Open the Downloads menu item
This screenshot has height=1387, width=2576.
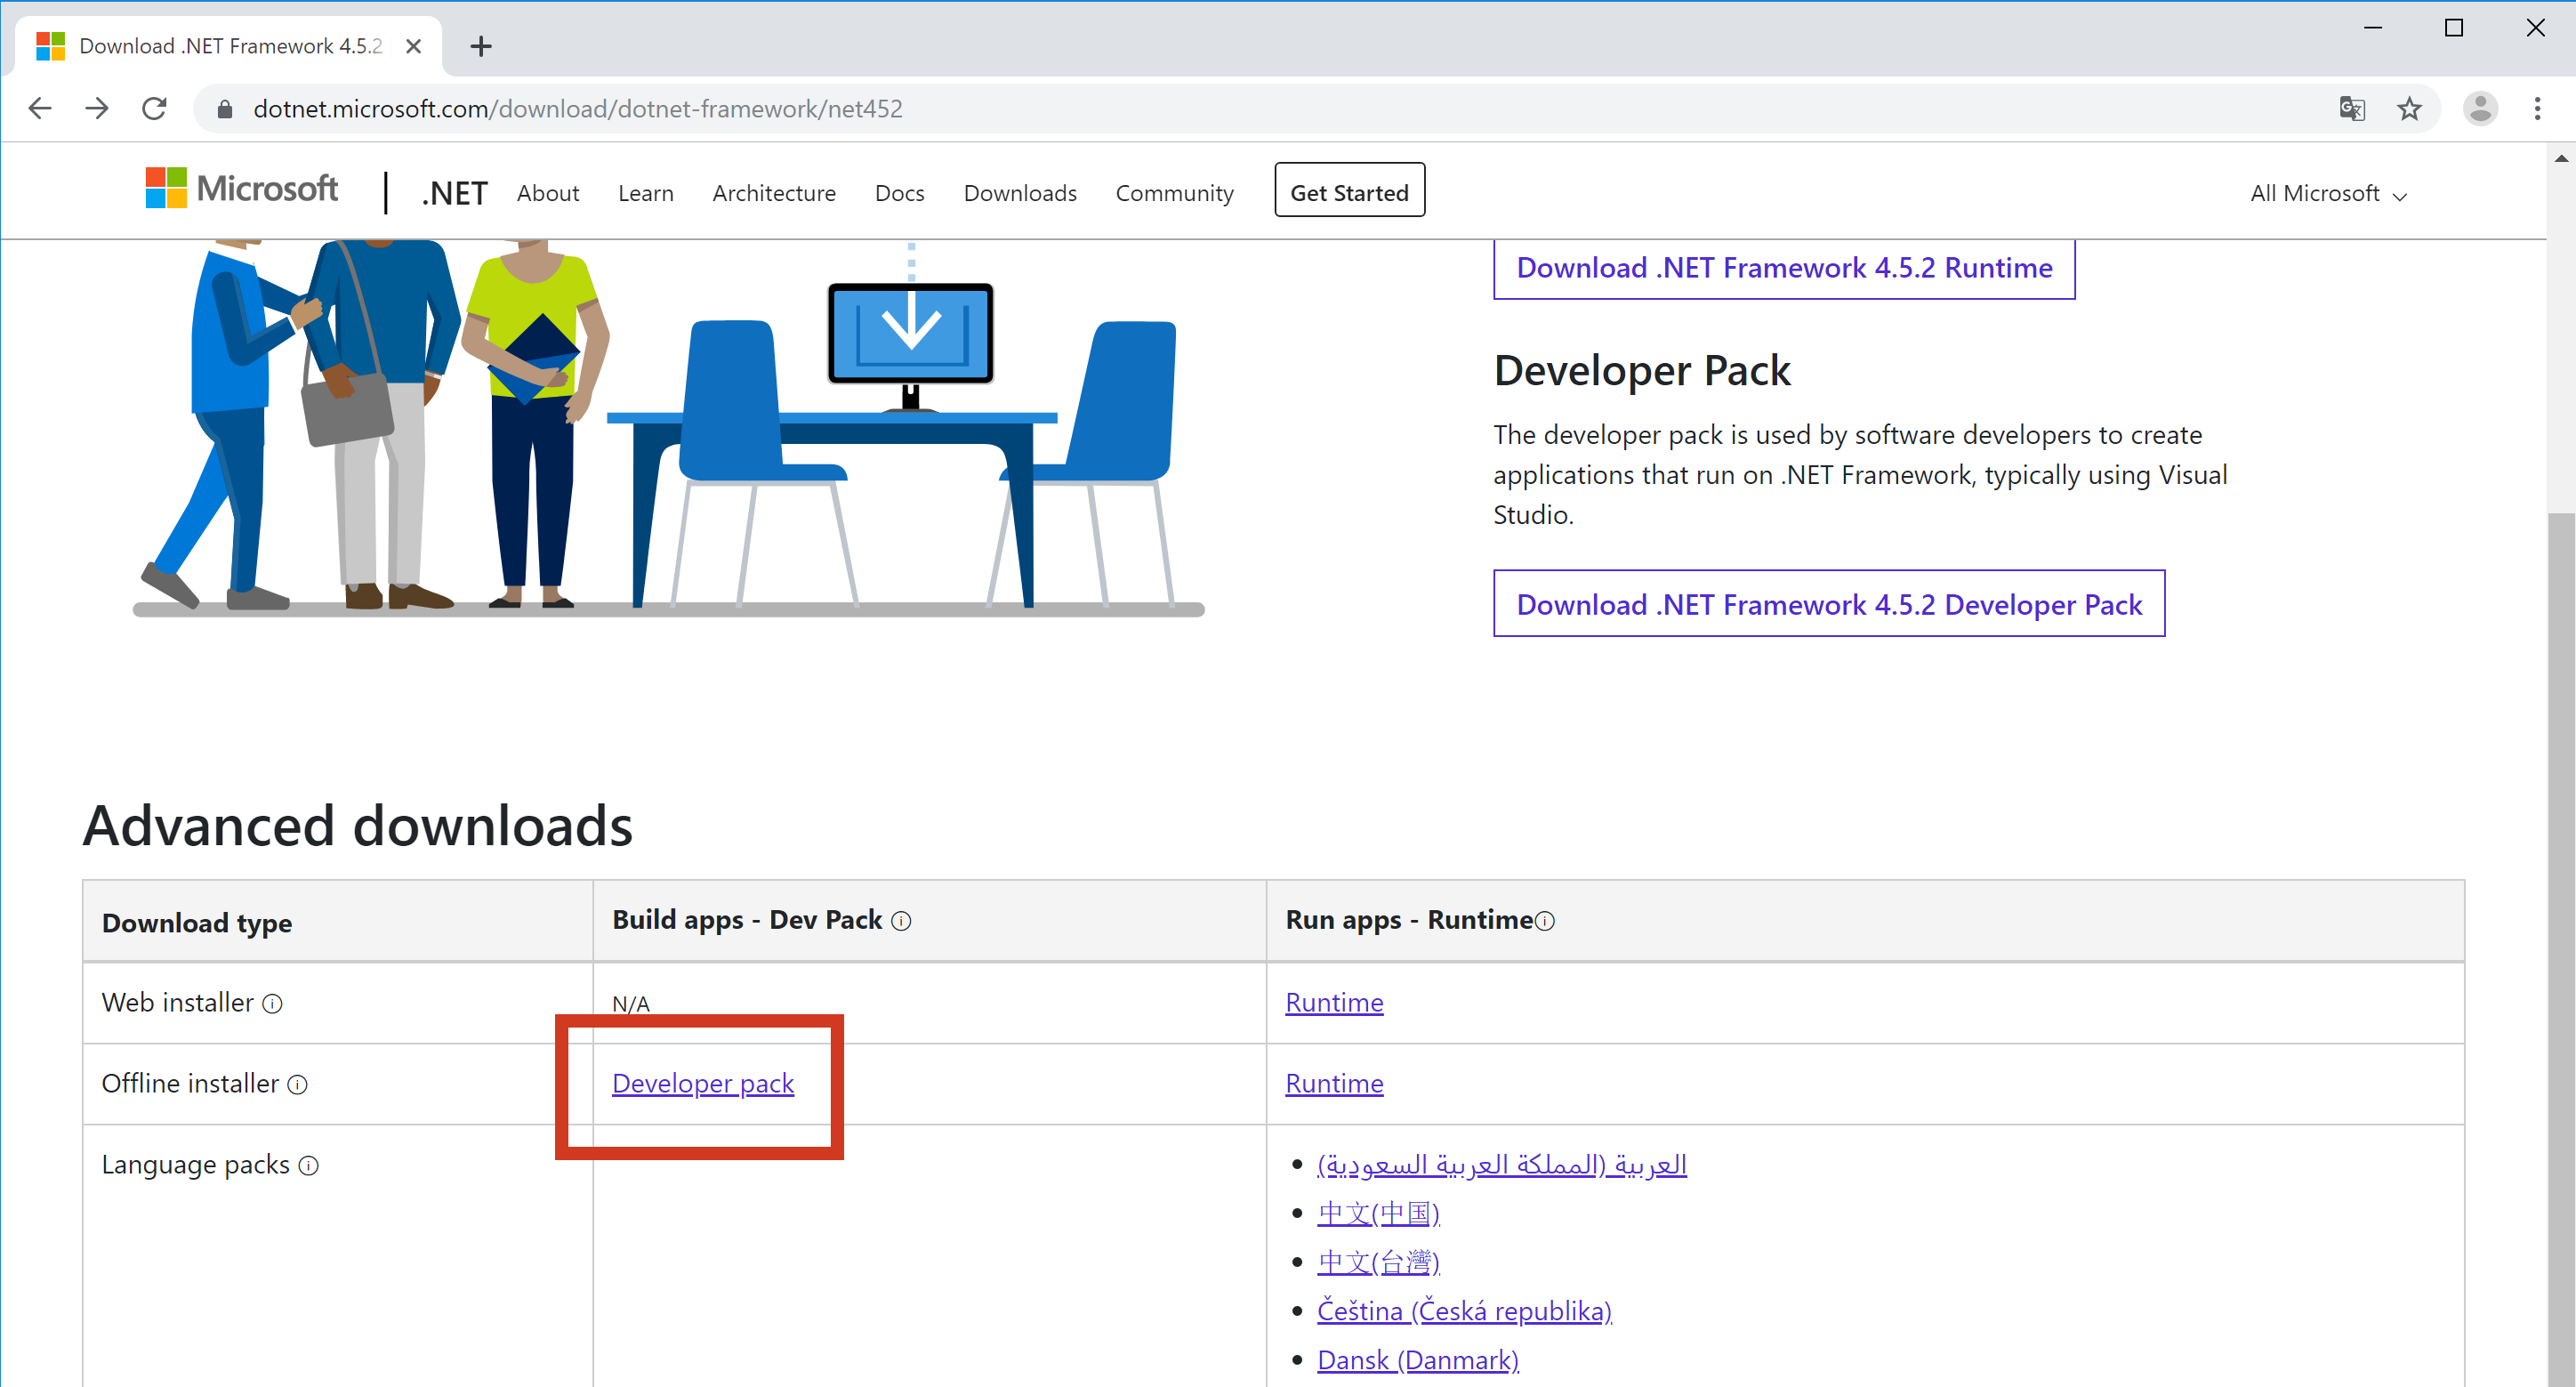click(x=1019, y=193)
